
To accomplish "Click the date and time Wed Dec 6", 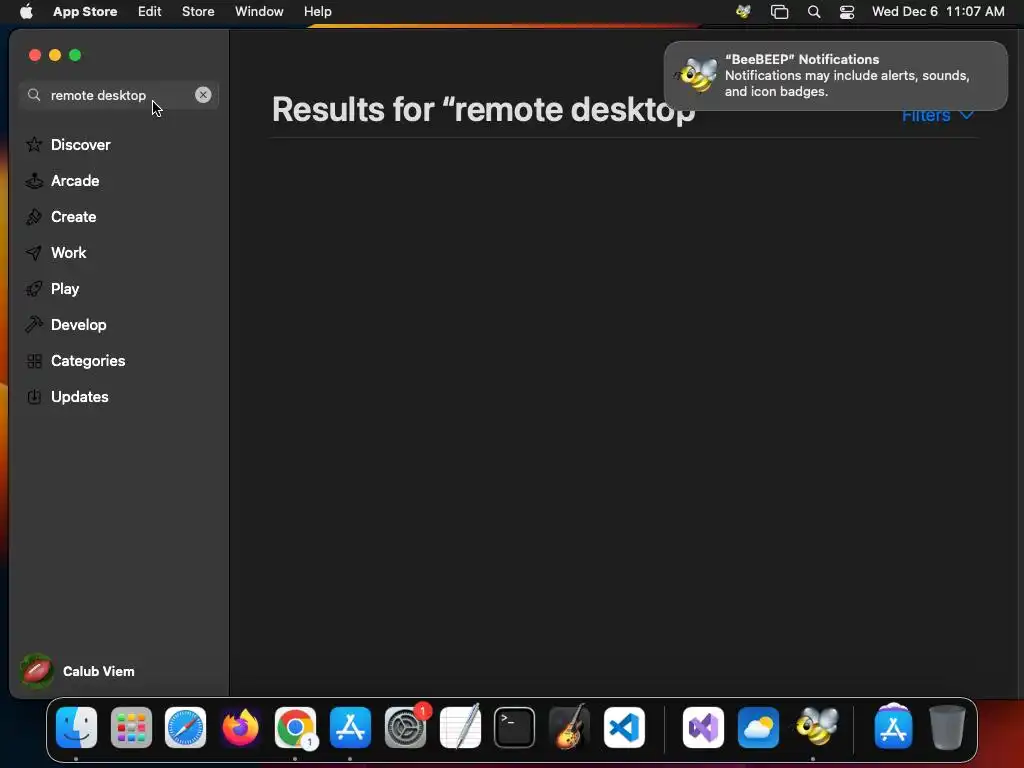I will (x=938, y=12).
